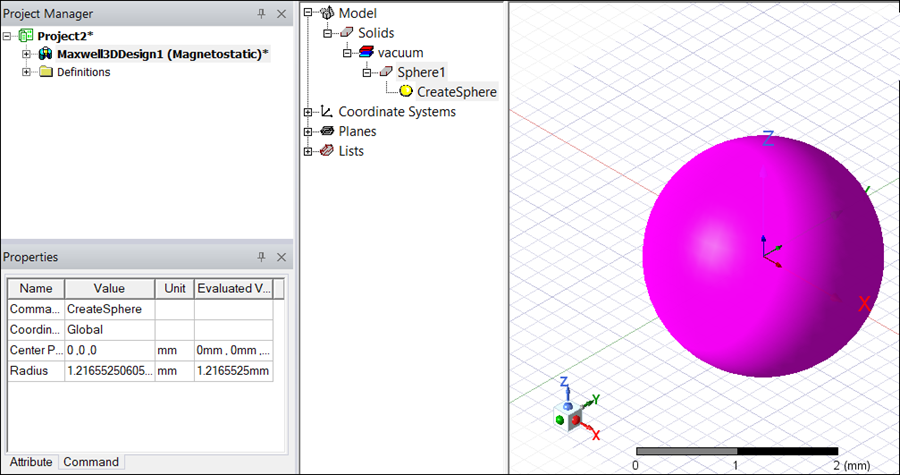Select CreateSphere operation in history tree
Image resolution: width=900 pixels, height=475 pixels.
(457, 92)
